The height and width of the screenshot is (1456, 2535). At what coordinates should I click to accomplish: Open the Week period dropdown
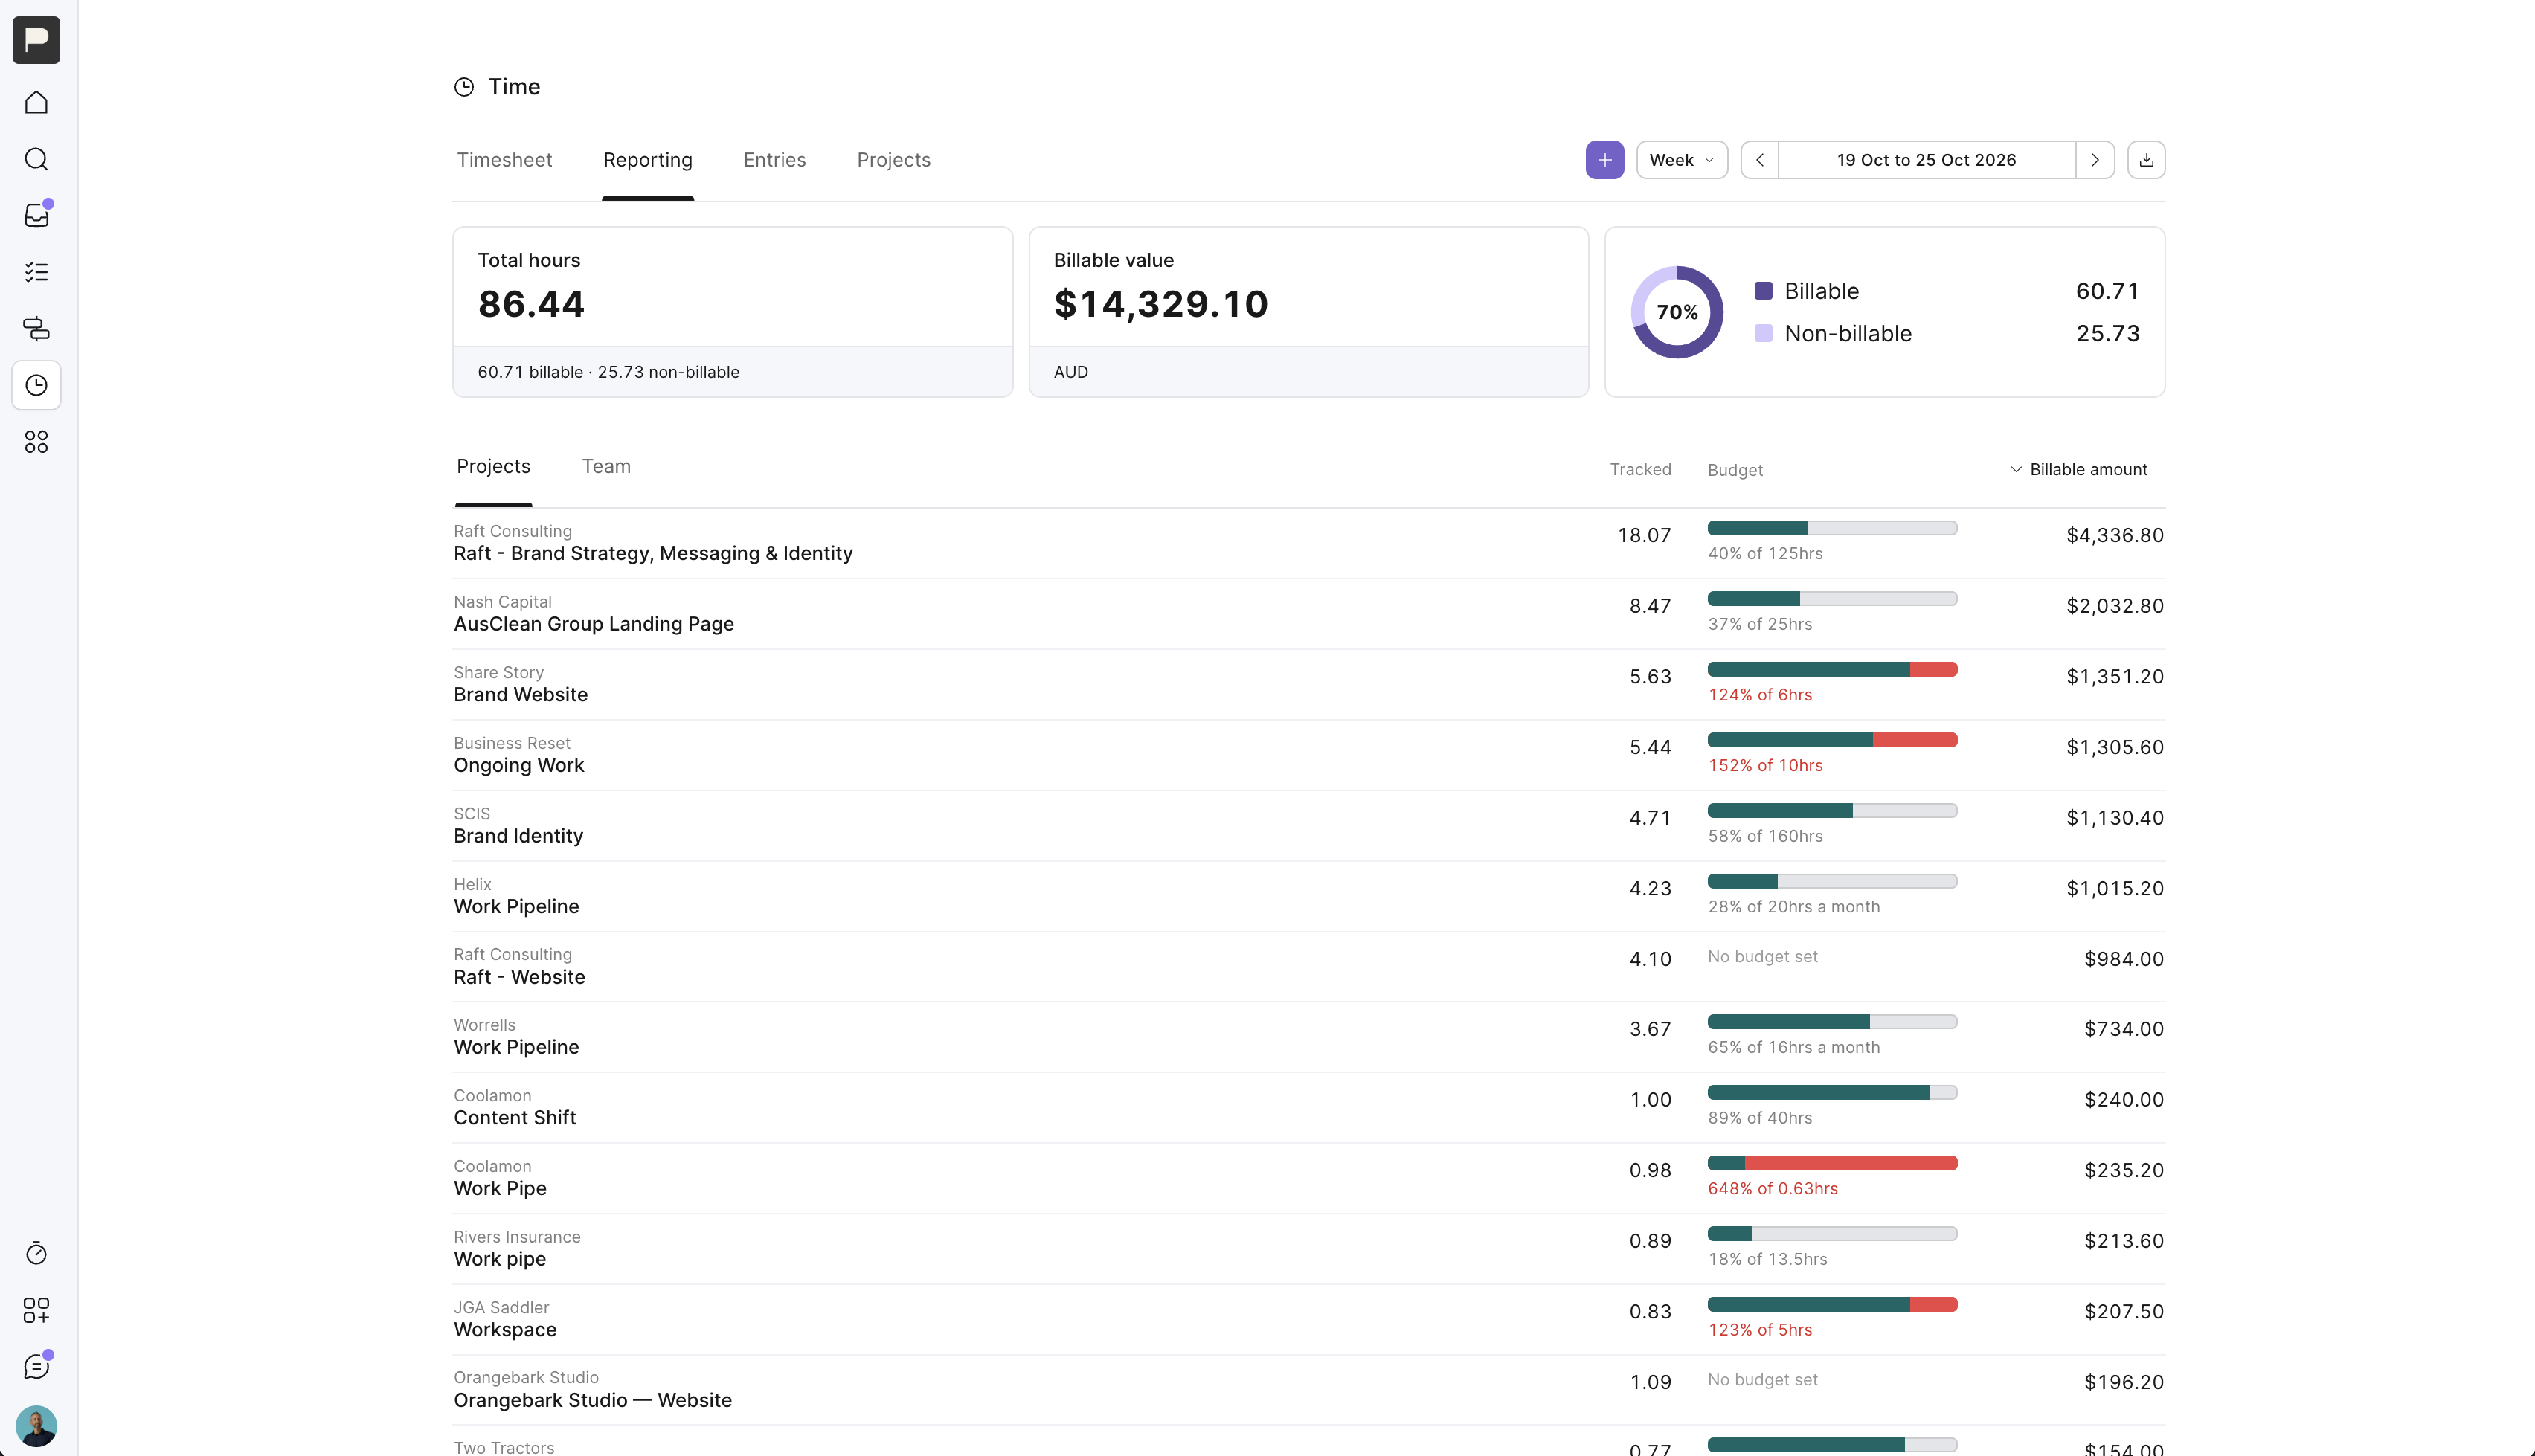(1681, 160)
